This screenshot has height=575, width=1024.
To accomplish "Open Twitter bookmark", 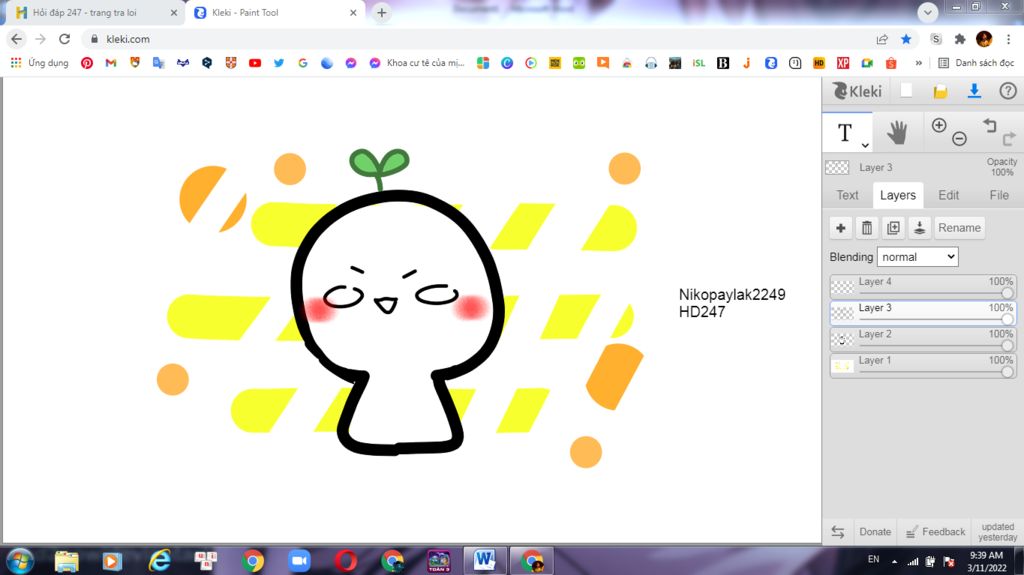I will tap(279, 63).
